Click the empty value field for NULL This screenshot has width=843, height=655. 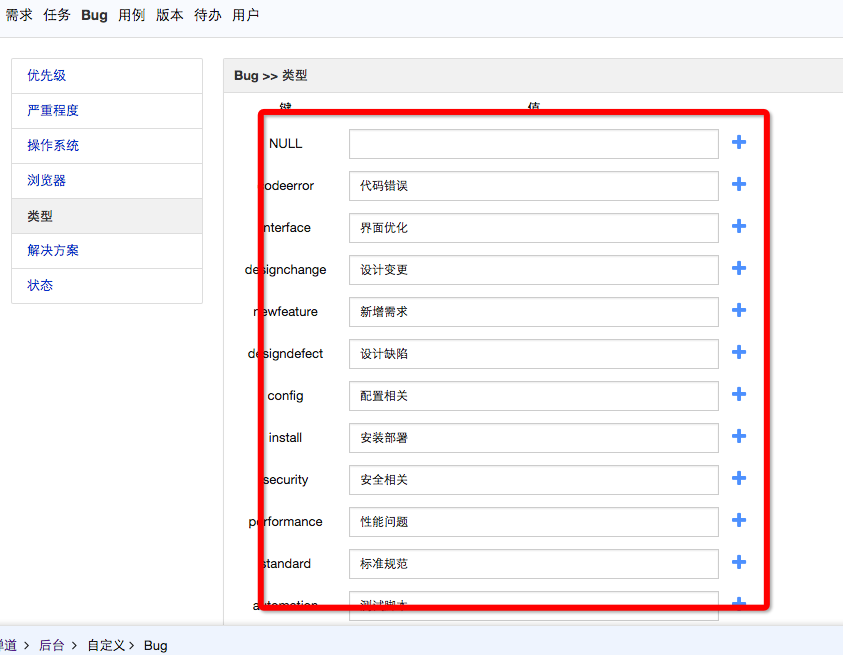pos(533,144)
